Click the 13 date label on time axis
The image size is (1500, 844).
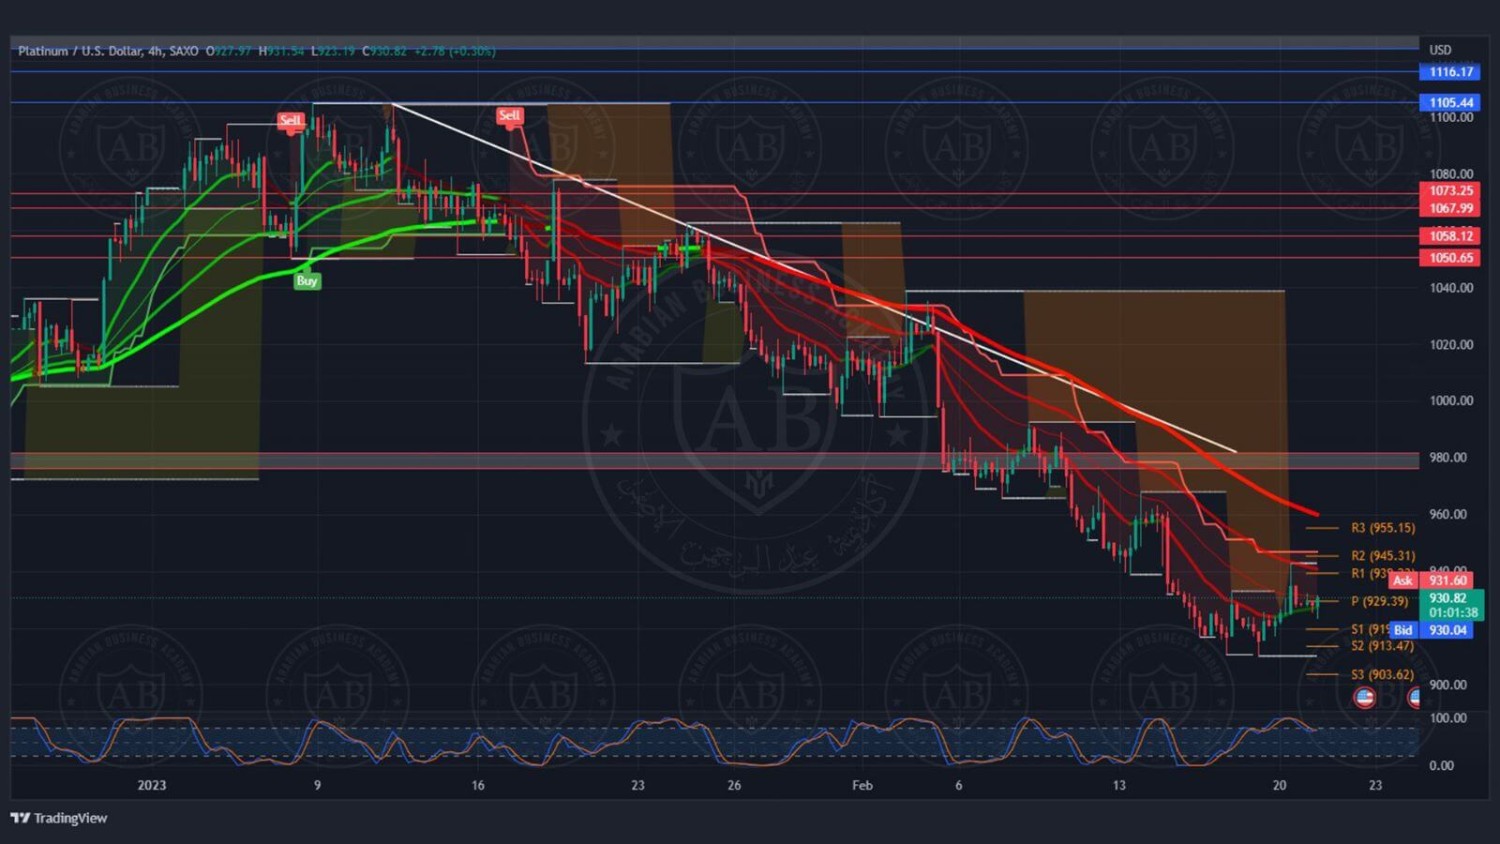1119,785
